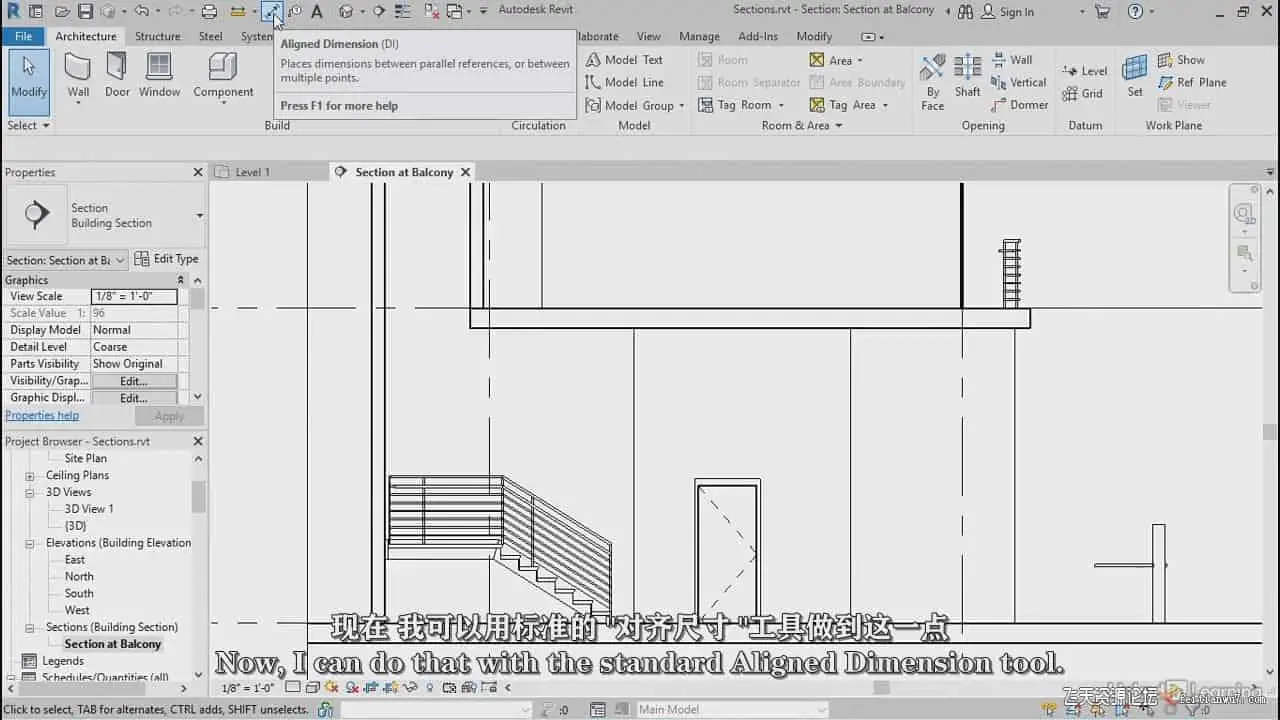Click Show work plane button

click(x=1181, y=60)
